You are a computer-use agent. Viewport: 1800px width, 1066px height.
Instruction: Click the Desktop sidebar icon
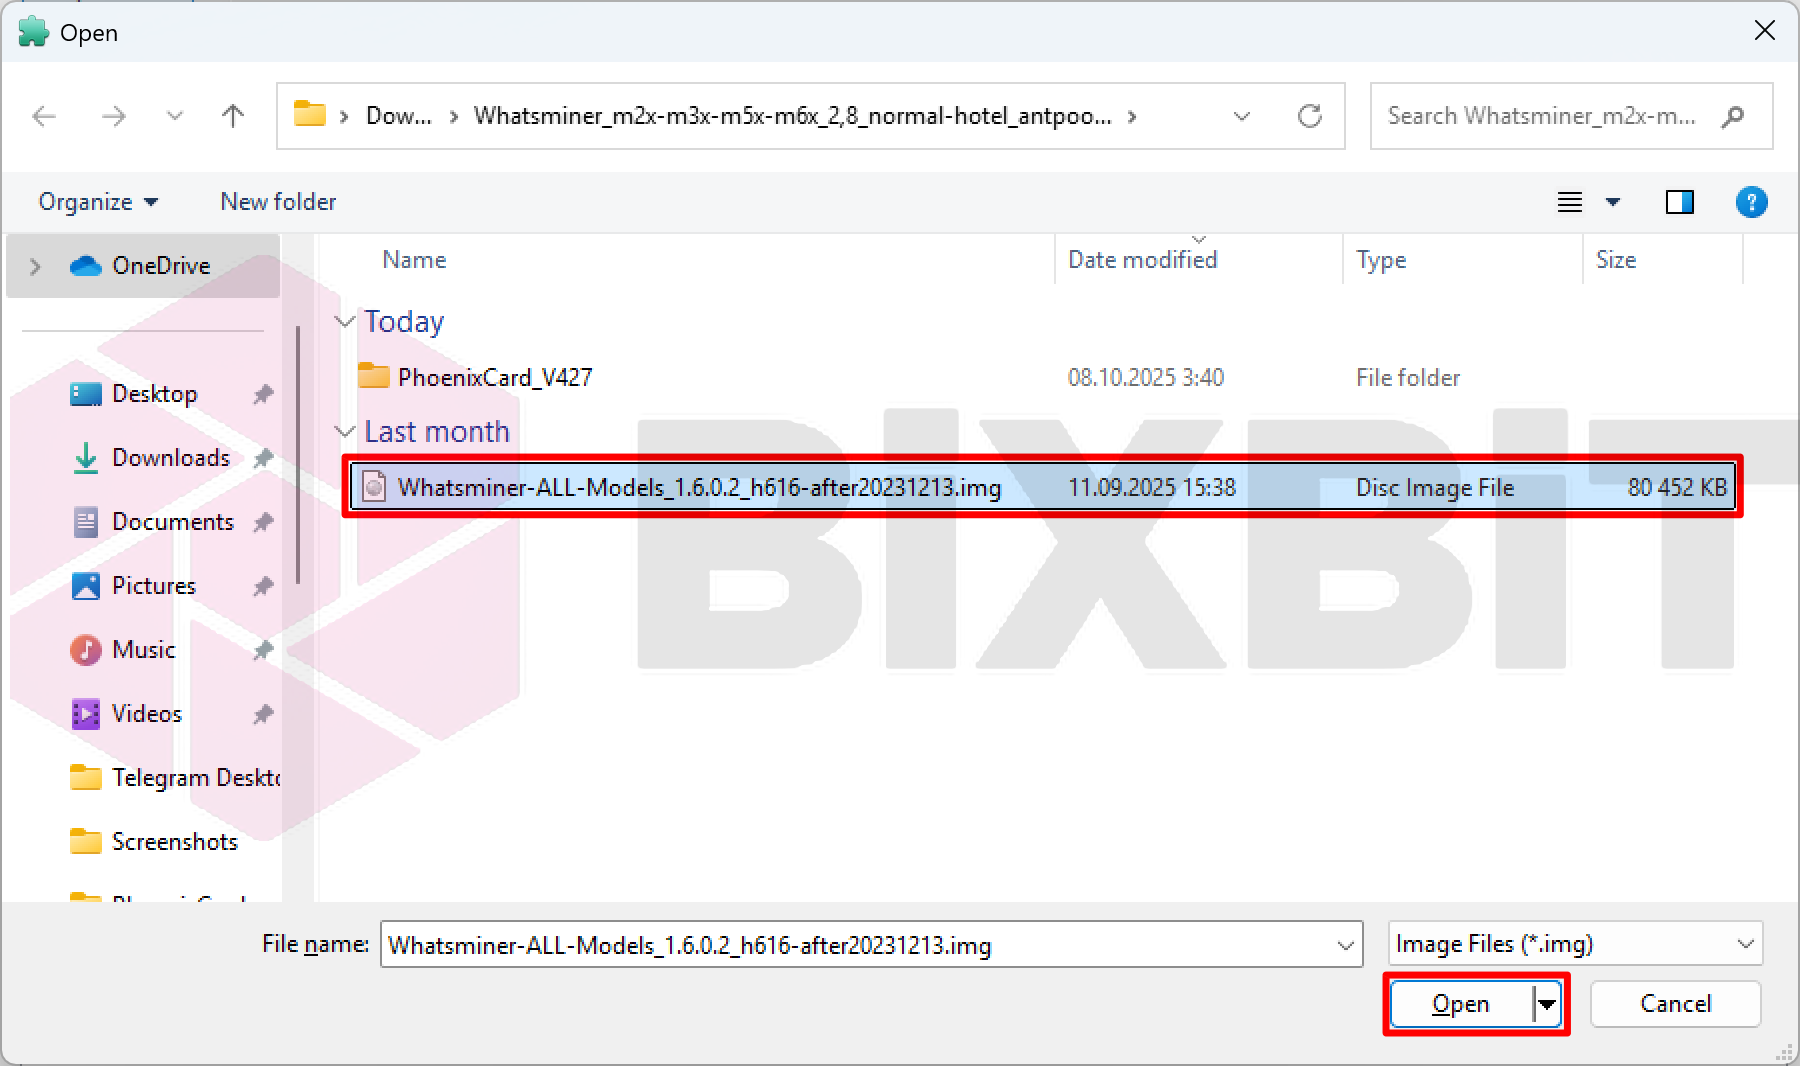point(86,394)
